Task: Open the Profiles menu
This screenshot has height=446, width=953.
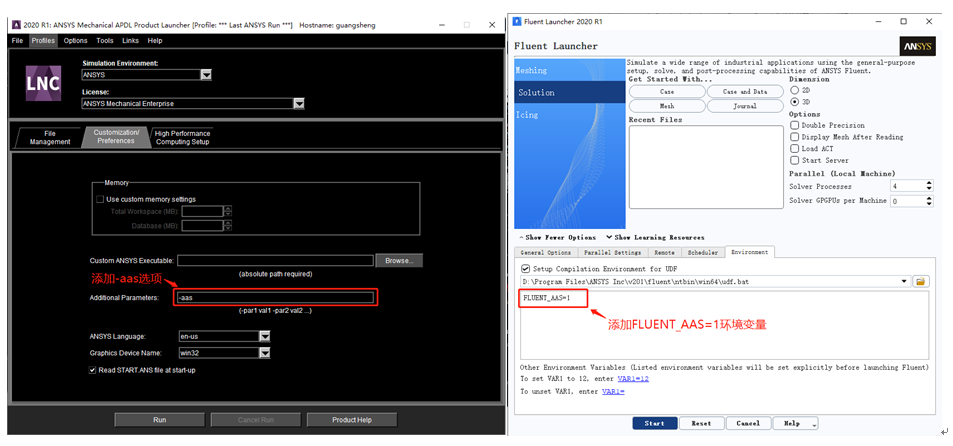Action: (43, 41)
